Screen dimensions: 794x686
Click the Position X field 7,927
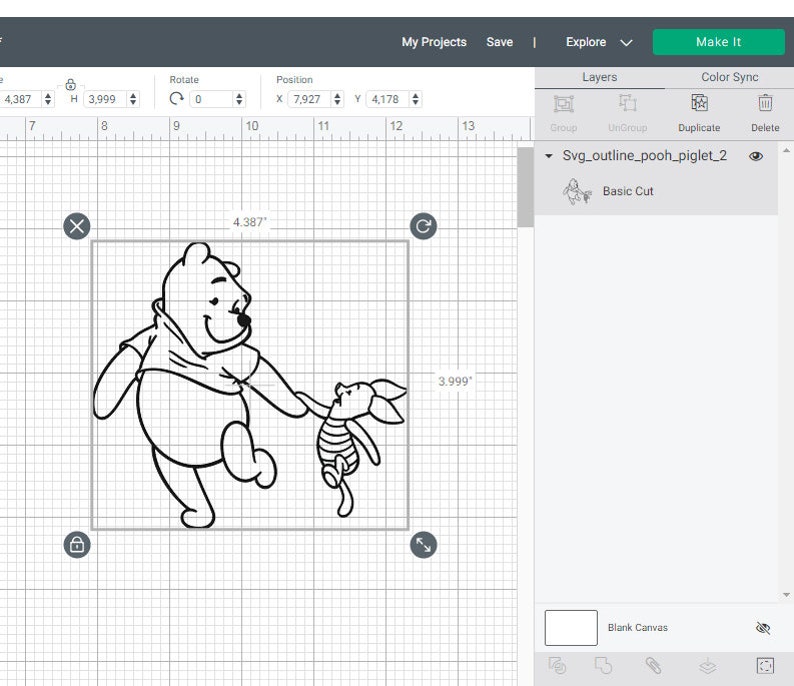click(x=310, y=99)
